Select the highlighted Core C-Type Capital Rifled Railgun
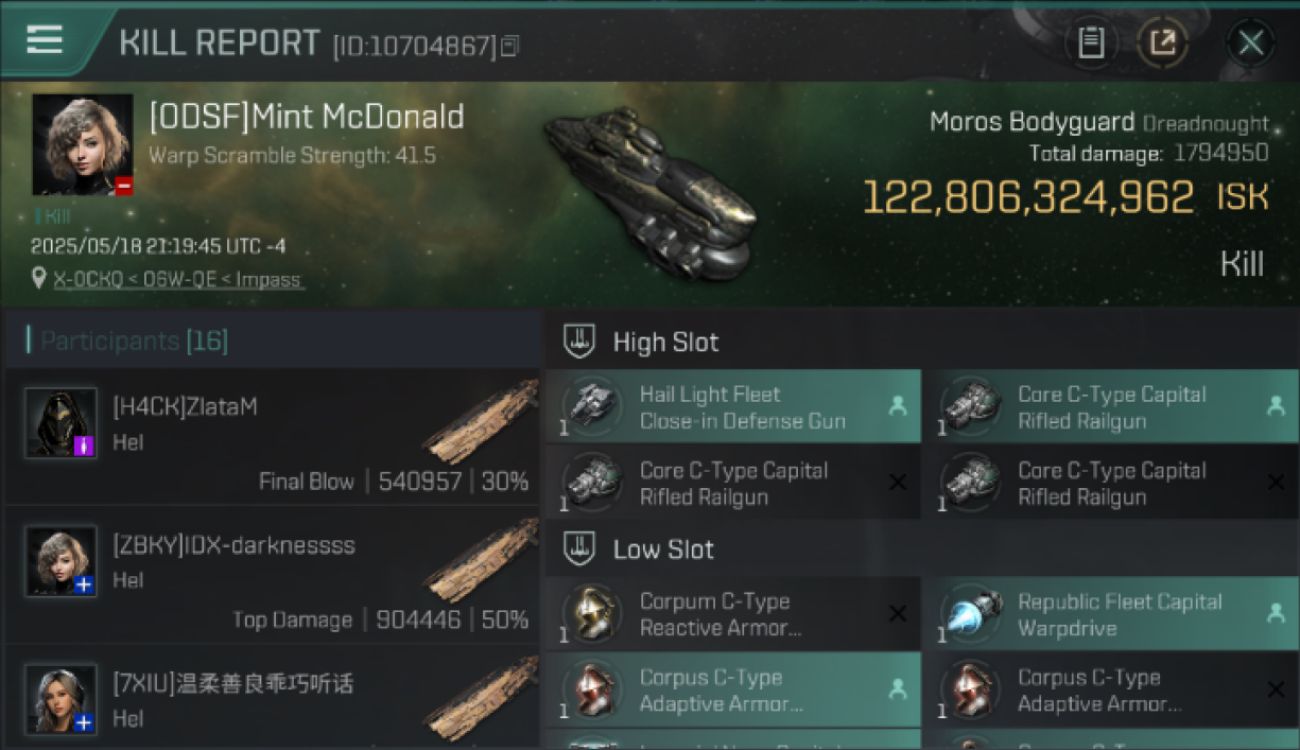This screenshot has width=1300, height=750. [x=1110, y=407]
